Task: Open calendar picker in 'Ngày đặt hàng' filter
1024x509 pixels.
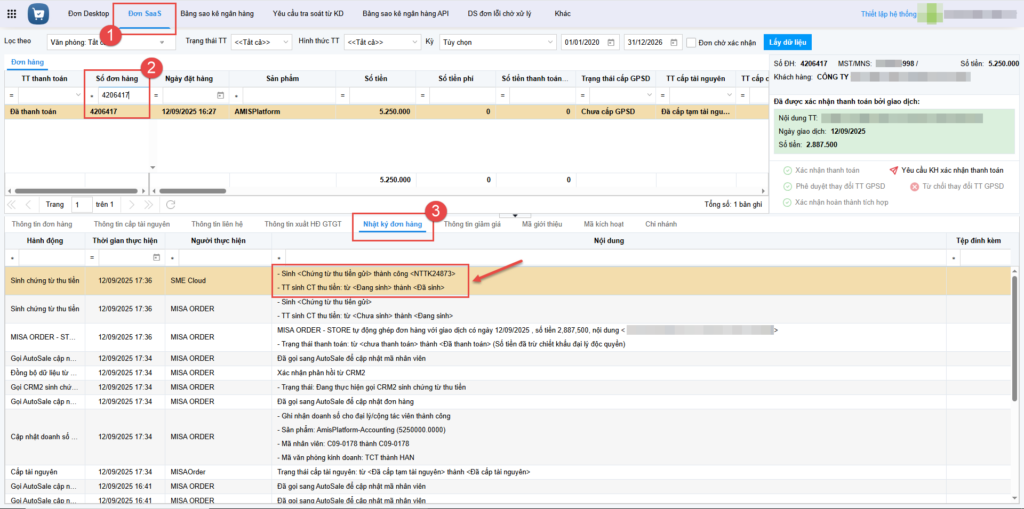Action: pyautogui.click(x=222, y=95)
